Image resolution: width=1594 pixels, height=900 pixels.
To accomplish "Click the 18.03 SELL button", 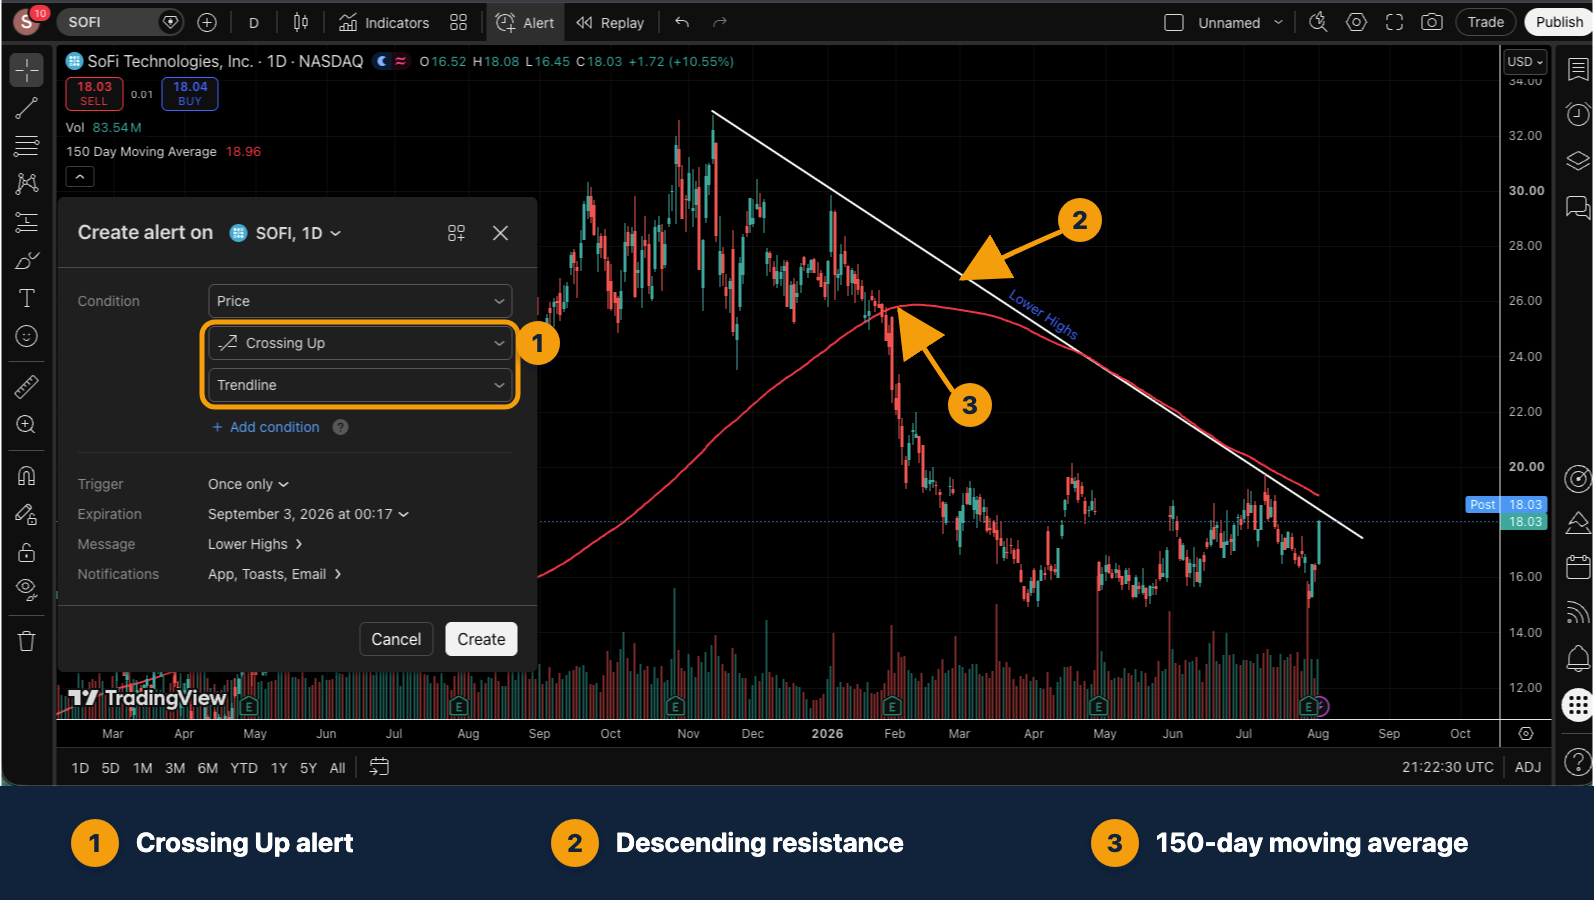I will [x=94, y=94].
